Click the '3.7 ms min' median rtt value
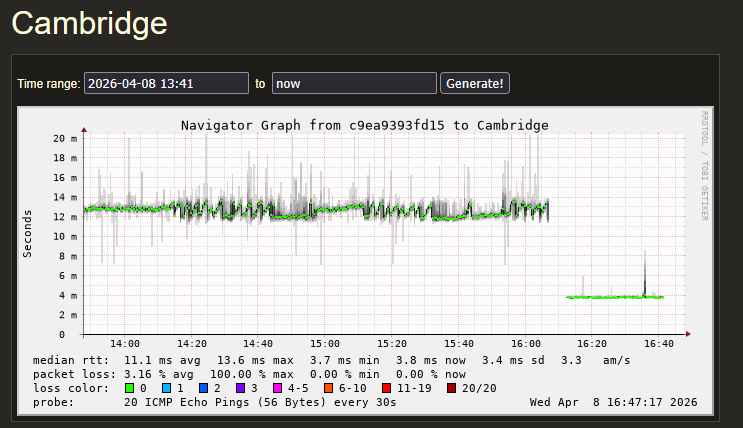This screenshot has height=428, width=743. [x=345, y=360]
